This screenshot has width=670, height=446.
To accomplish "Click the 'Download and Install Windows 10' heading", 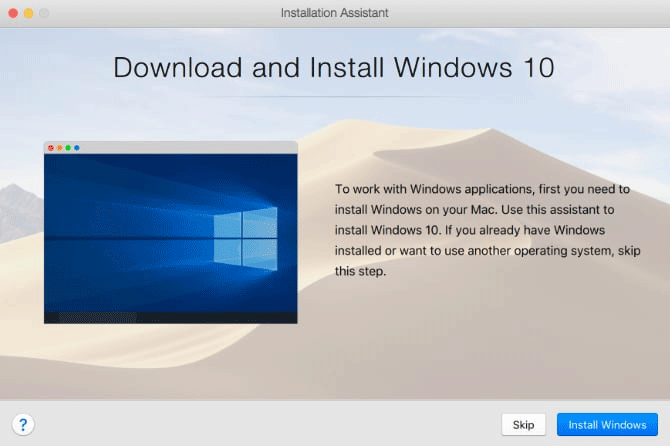I will pos(334,67).
